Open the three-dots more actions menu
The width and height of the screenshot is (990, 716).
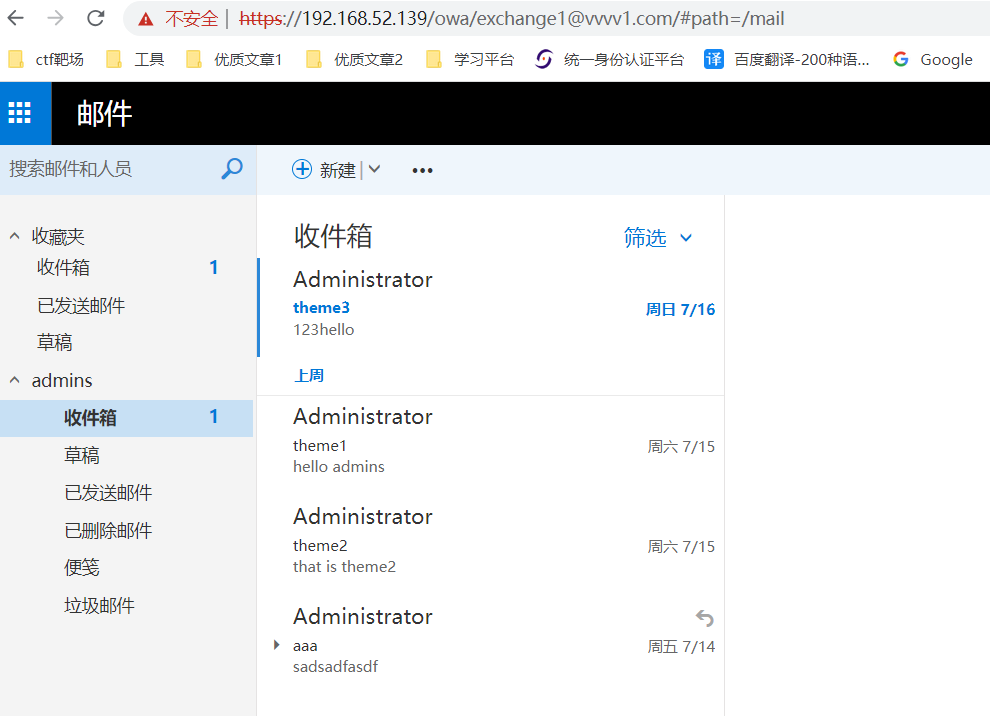point(422,170)
